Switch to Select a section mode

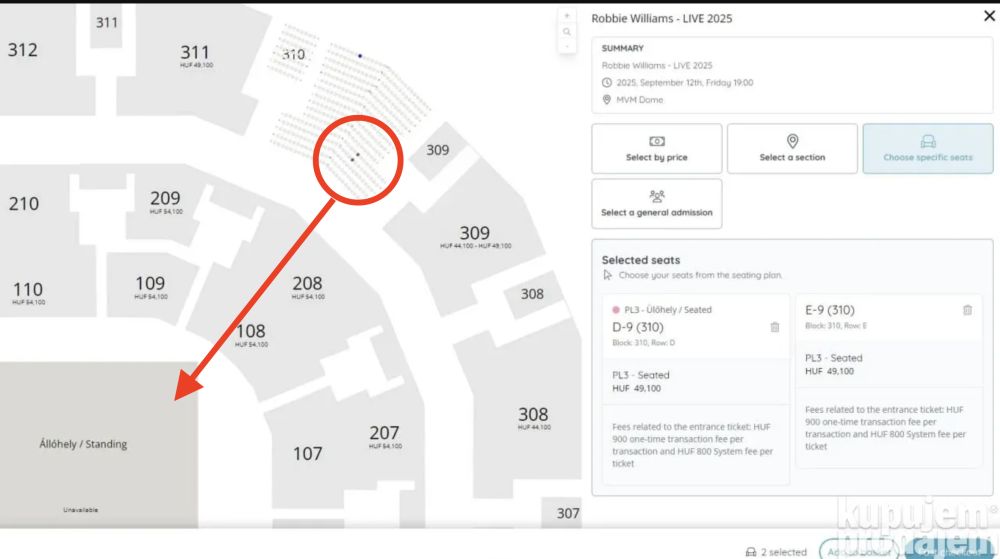792,149
